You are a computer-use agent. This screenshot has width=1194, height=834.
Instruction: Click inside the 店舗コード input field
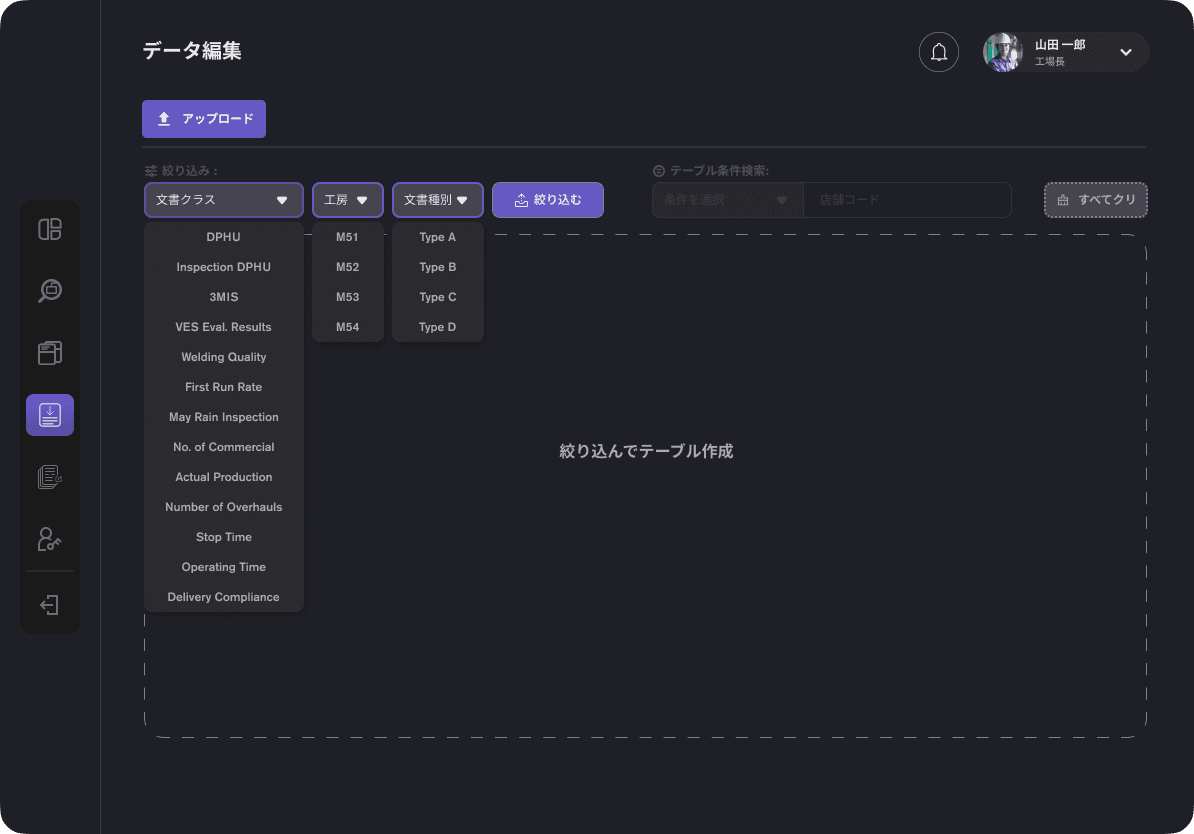point(907,200)
